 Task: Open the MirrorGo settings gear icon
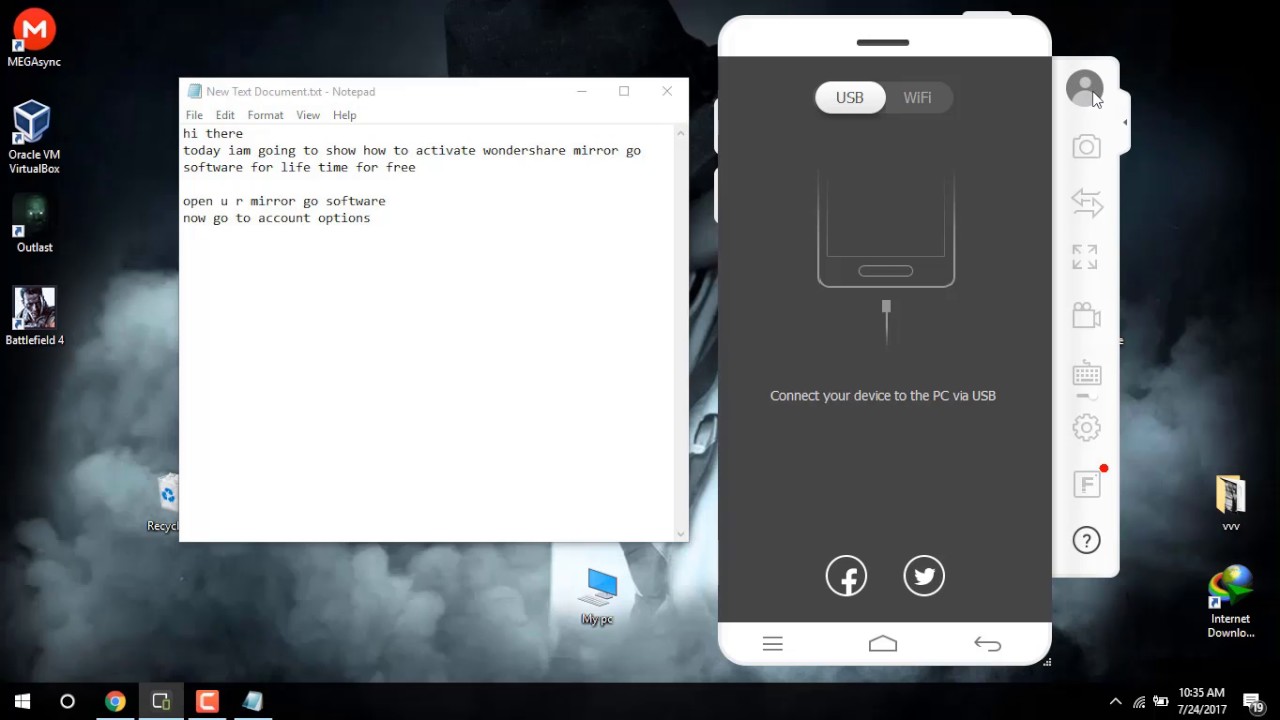1086,428
